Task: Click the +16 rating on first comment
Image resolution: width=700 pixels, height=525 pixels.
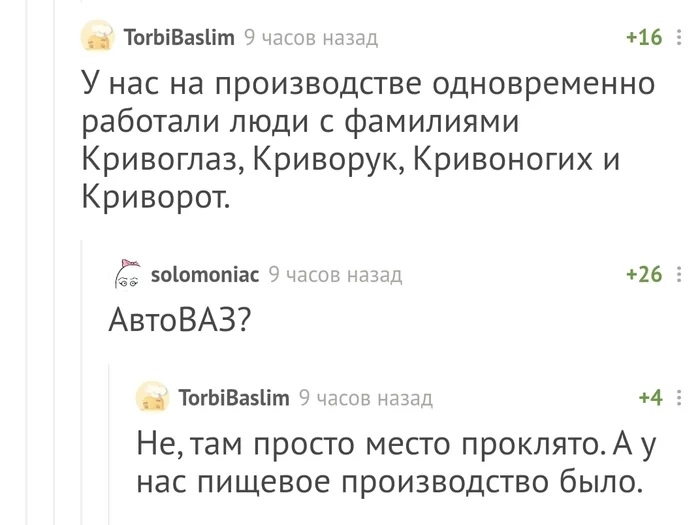Action: [x=644, y=37]
